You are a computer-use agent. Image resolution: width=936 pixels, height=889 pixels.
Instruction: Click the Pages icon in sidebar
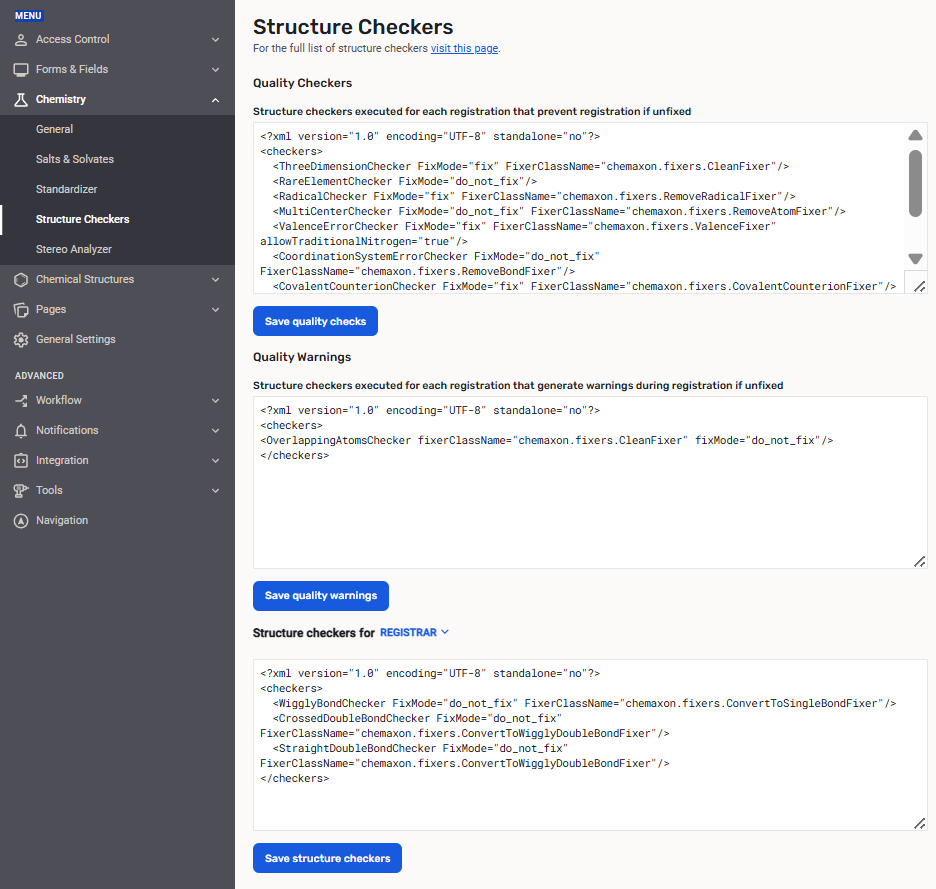21,310
